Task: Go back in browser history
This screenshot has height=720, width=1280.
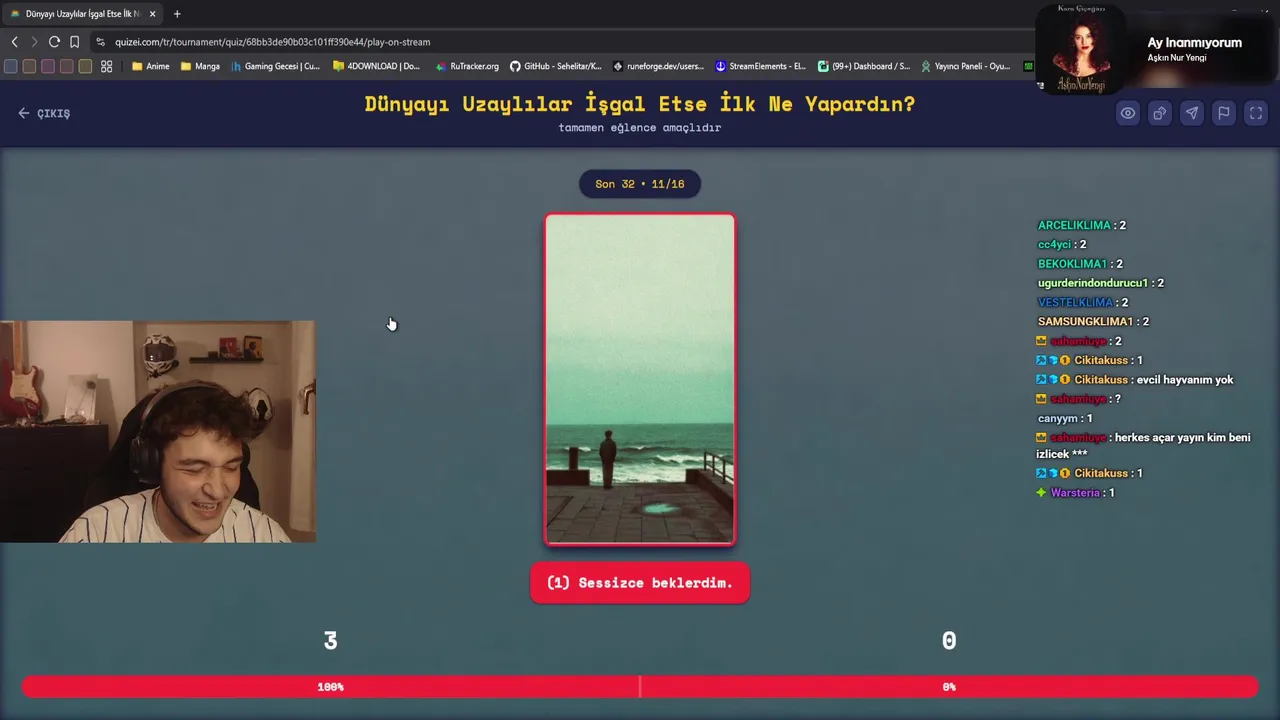Action: click(x=14, y=42)
